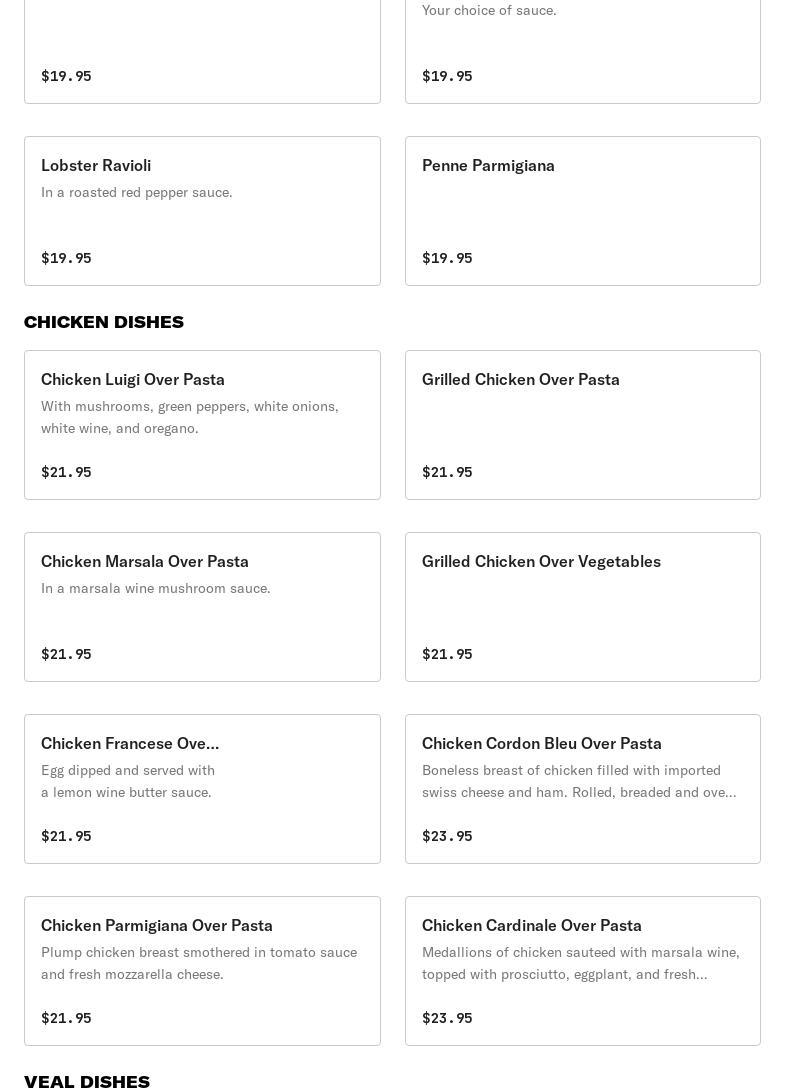
Task: Click the Chicken Dishes section heading
Action: (104, 322)
